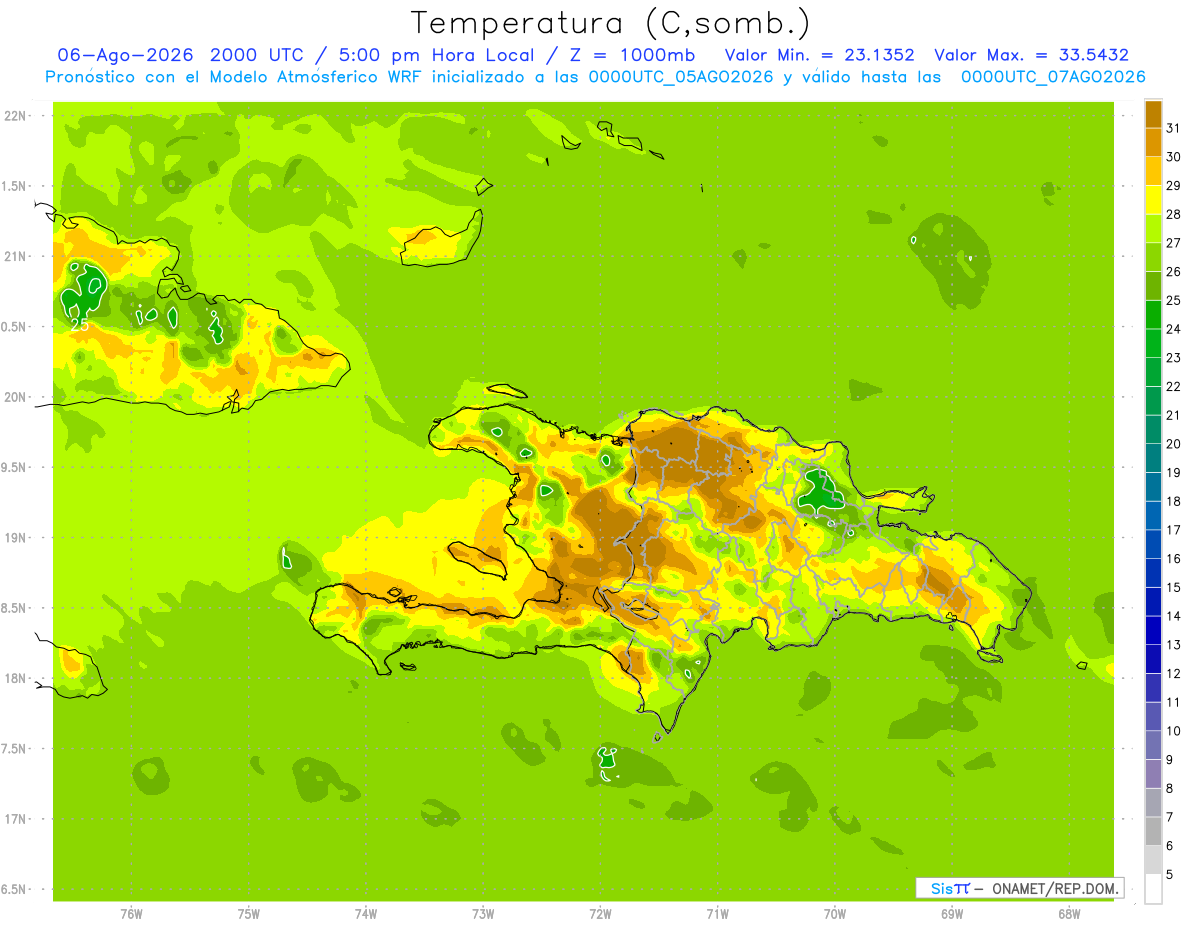Pick the yellow legend band between 28 and 29
The image size is (1200, 927).
[1153, 200]
